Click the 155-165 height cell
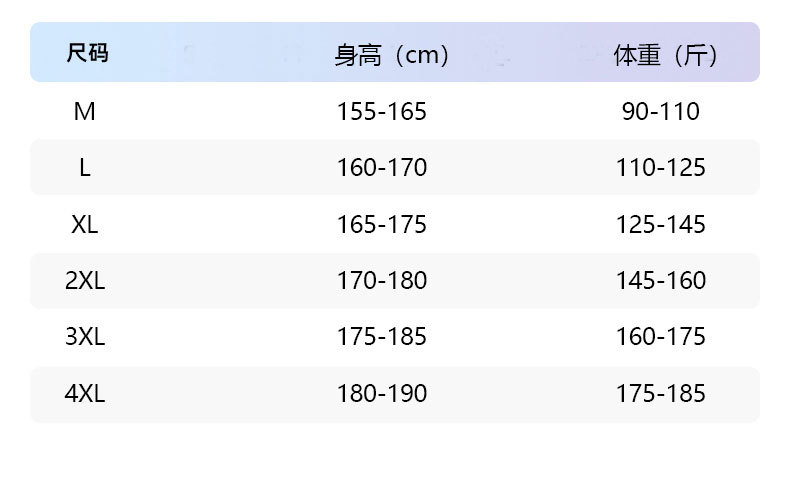The height and width of the screenshot is (477, 790). click(x=381, y=111)
